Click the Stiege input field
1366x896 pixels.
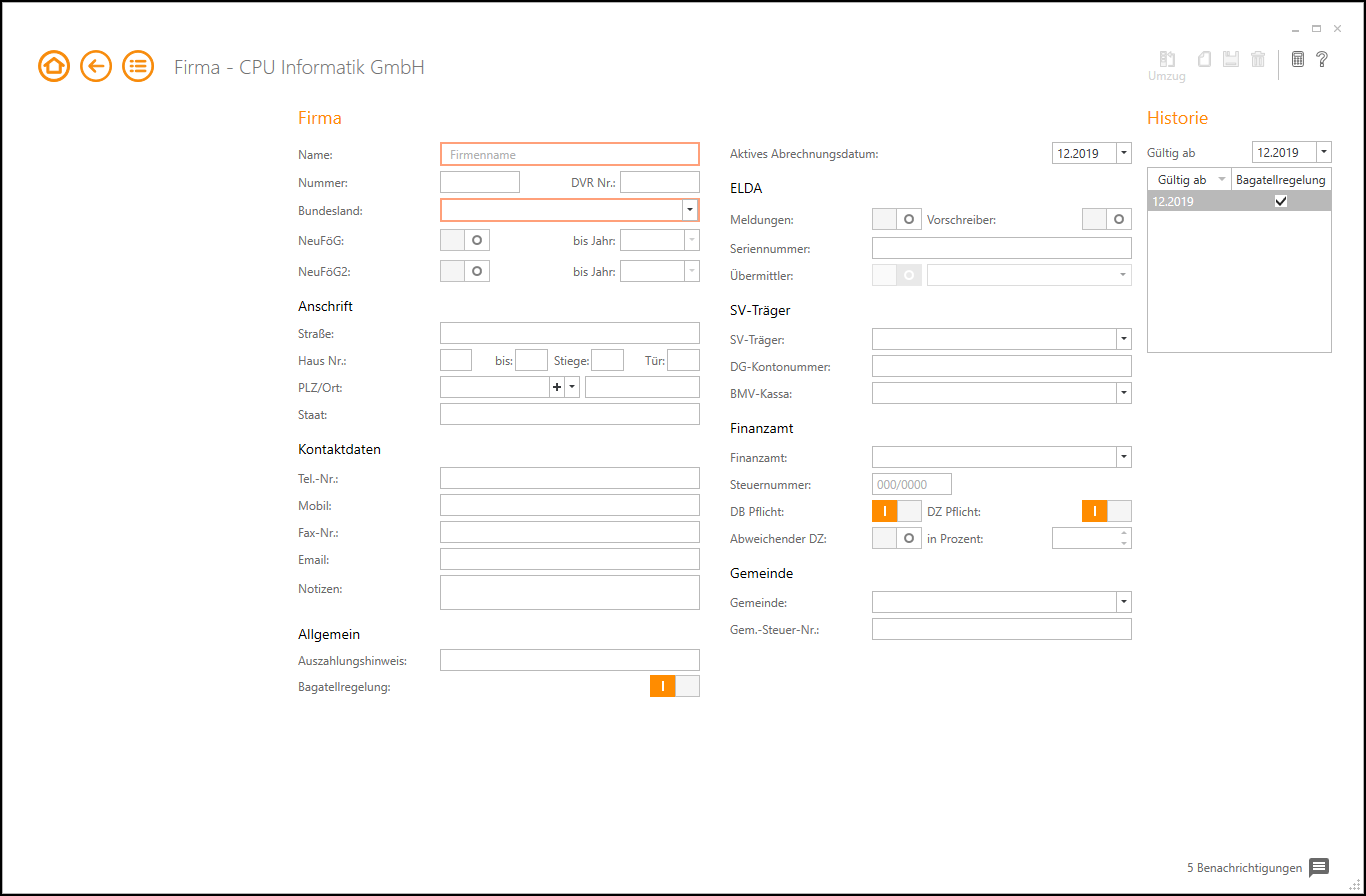[x=608, y=360]
